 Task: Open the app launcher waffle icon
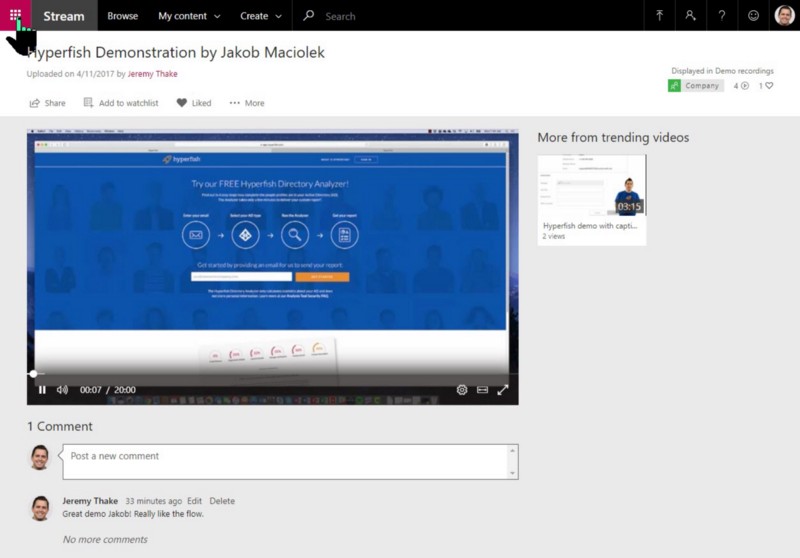point(15,15)
